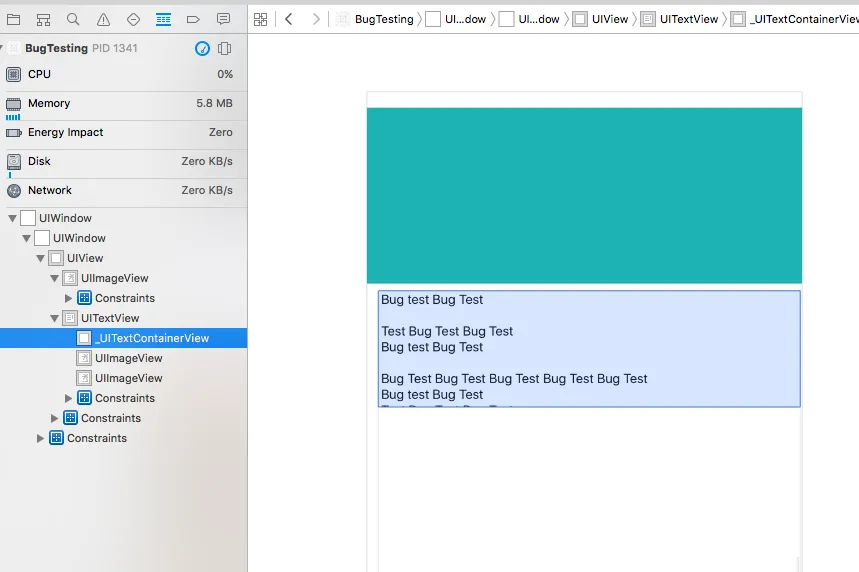Screen dimensions: 859x572
Task: Open the Find navigator magnifier icon
Action: click(x=73, y=20)
